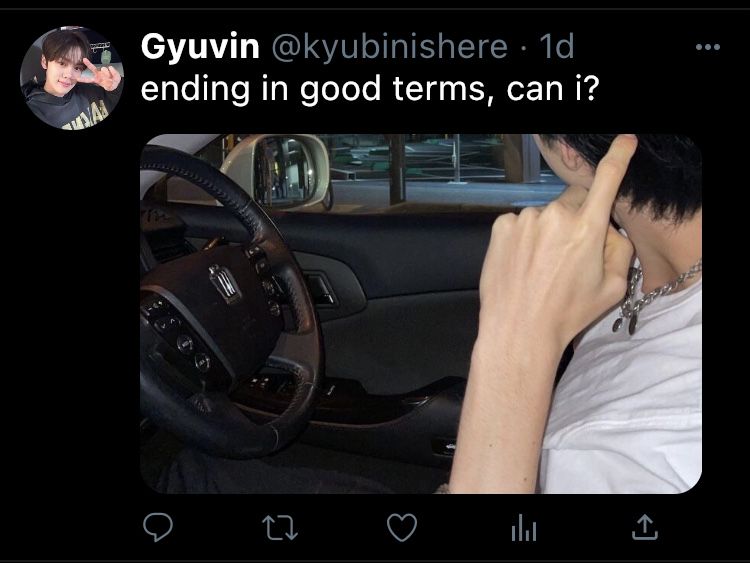The width and height of the screenshot is (750, 563).
Task: Tap the steering wheel emblem in the photo
Action: [x=225, y=283]
